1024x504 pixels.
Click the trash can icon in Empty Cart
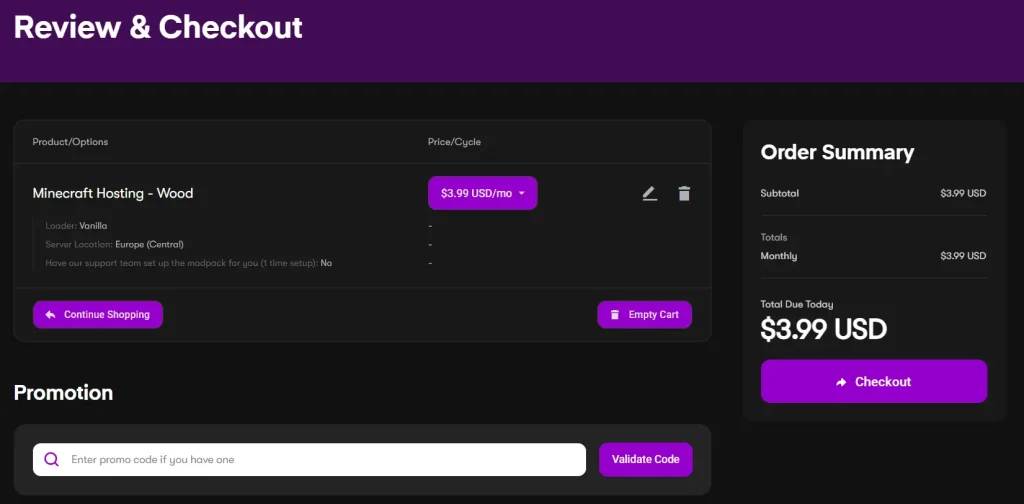point(615,315)
